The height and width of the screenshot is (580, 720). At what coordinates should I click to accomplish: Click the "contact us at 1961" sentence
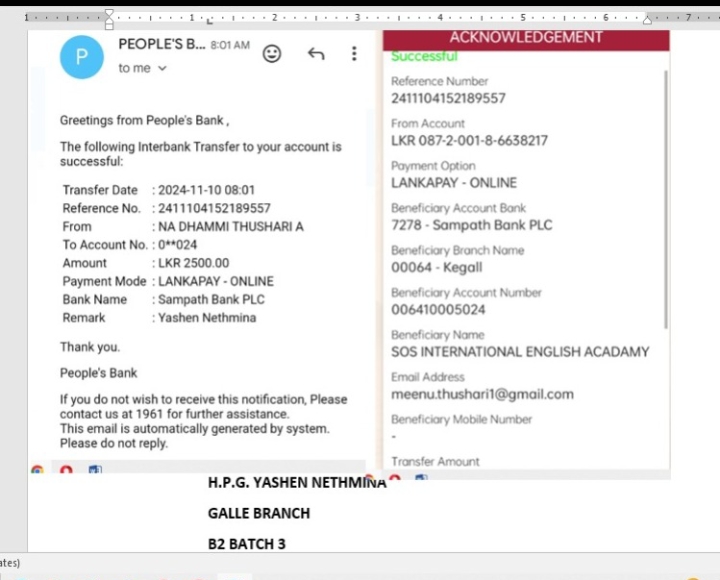(174, 414)
